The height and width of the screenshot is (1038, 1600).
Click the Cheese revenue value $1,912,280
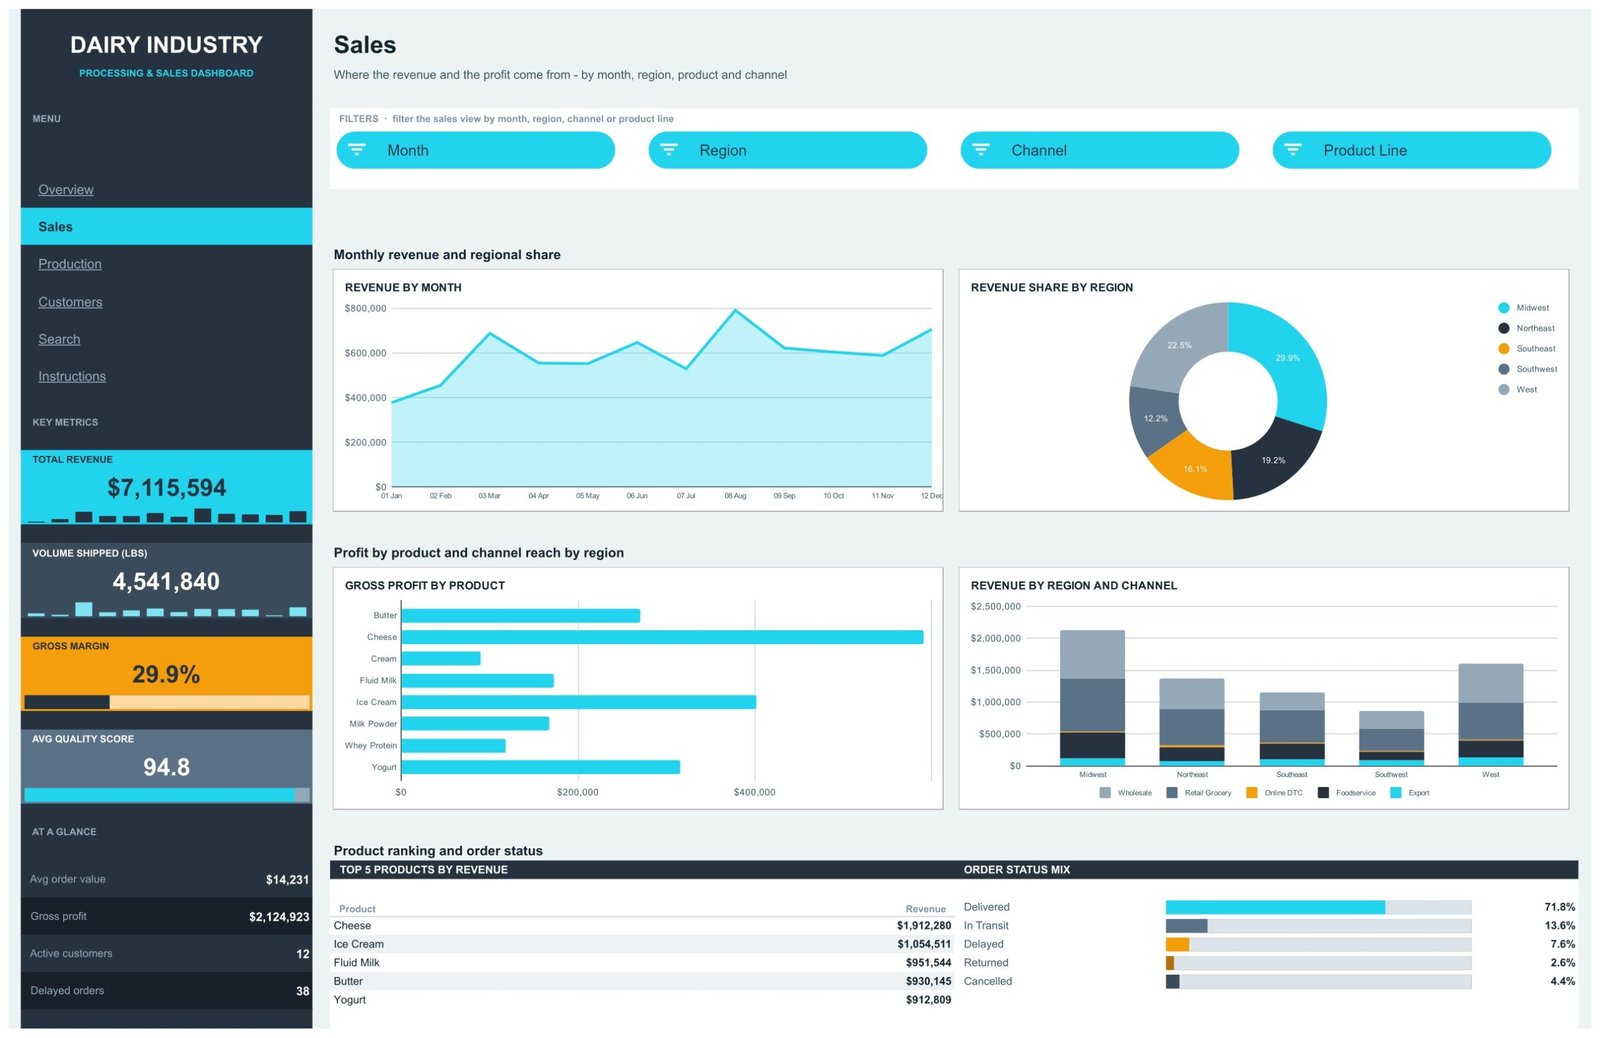tap(924, 926)
